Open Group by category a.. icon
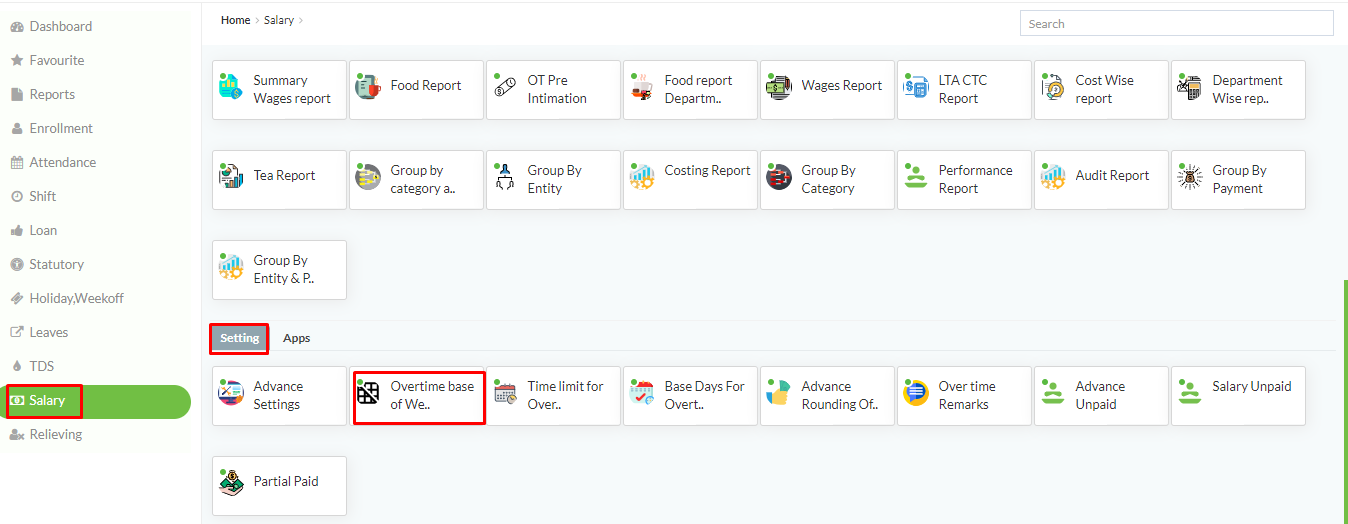 pyautogui.click(x=368, y=178)
